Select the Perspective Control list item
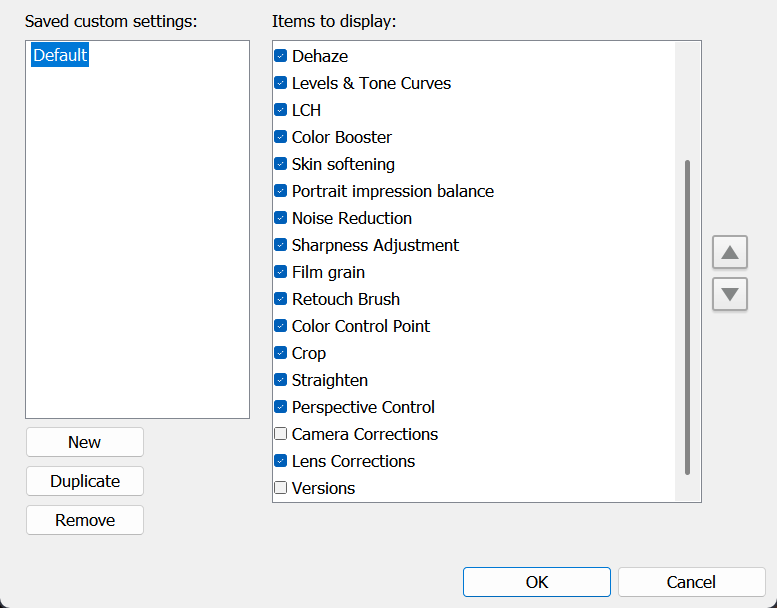This screenshot has width=777, height=608. (363, 407)
